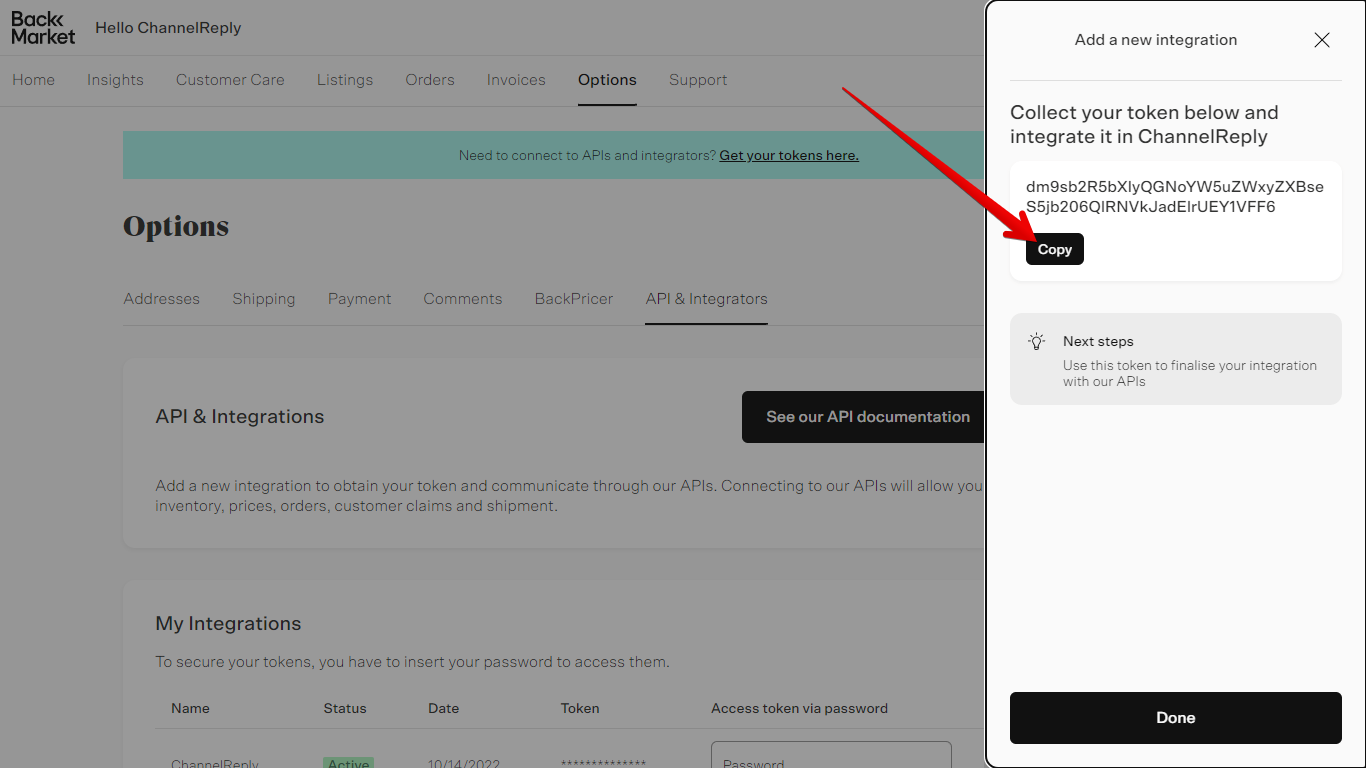Open the Insights menu item
This screenshot has height=768, width=1366.
115,80
